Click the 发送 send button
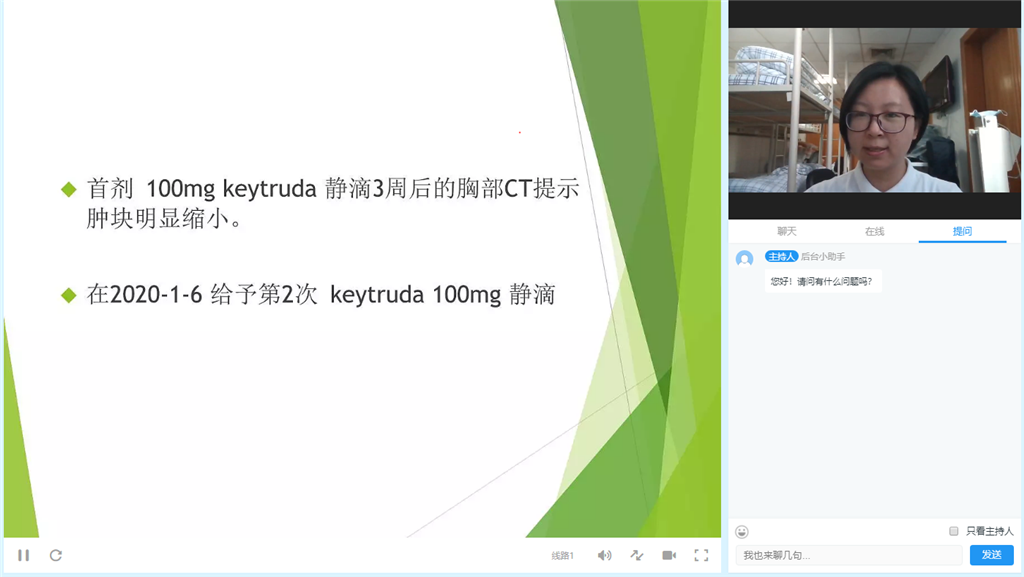 (991, 555)
